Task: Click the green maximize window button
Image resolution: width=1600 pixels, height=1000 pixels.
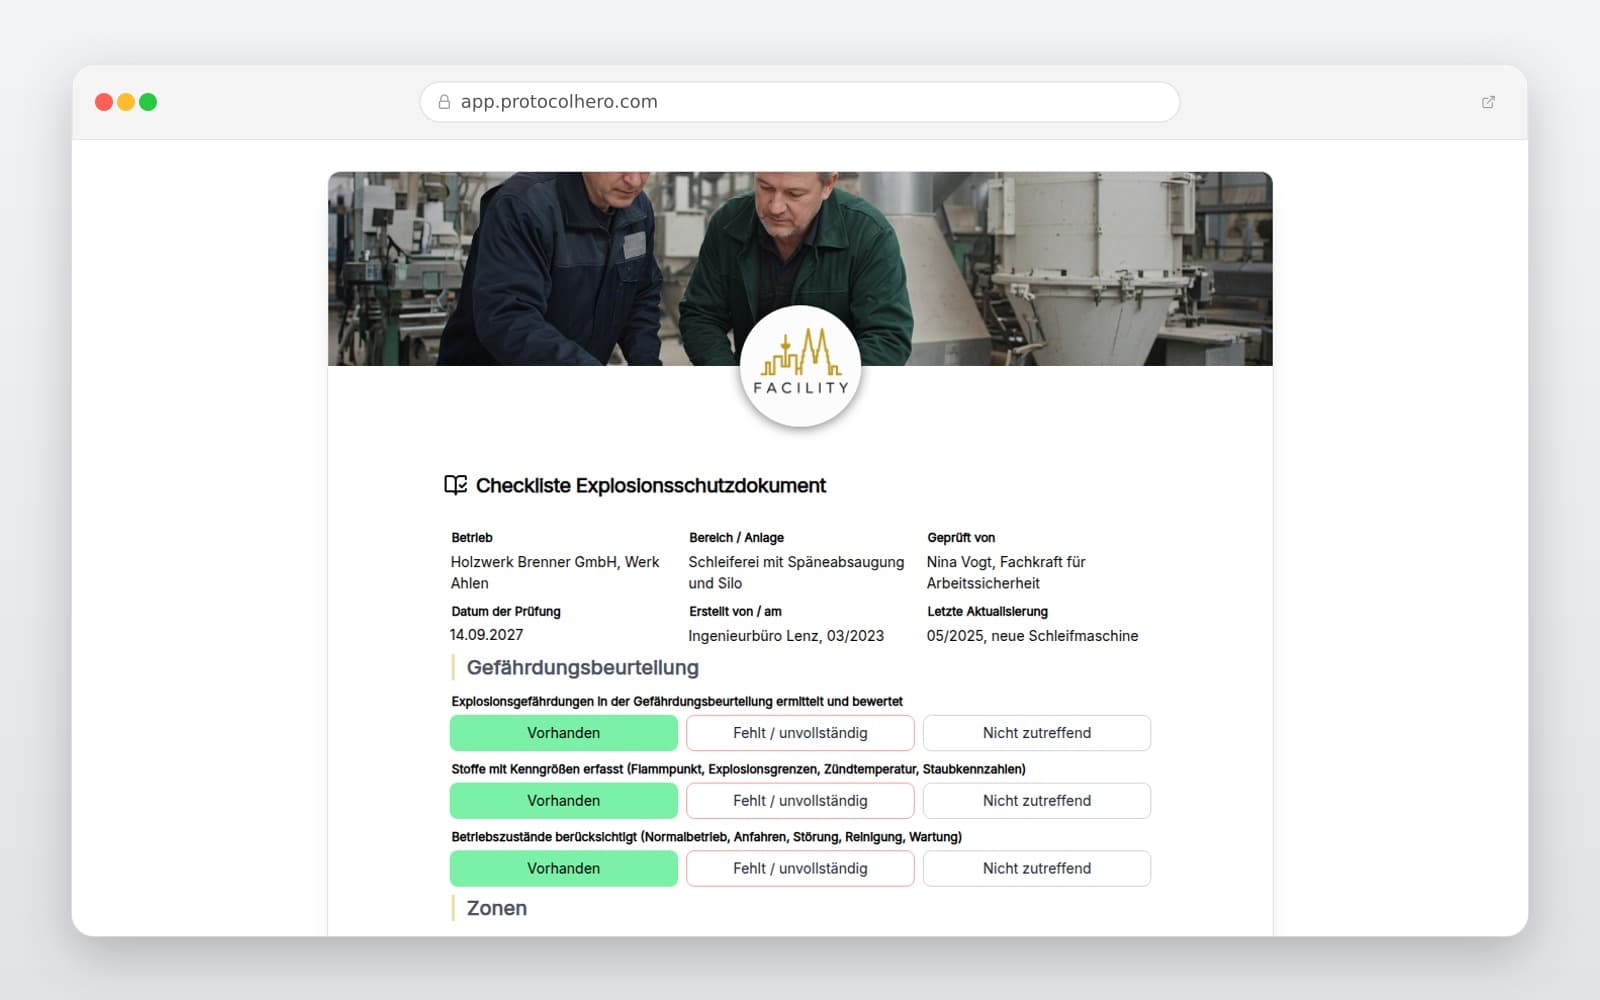Action: pos(148,102)
